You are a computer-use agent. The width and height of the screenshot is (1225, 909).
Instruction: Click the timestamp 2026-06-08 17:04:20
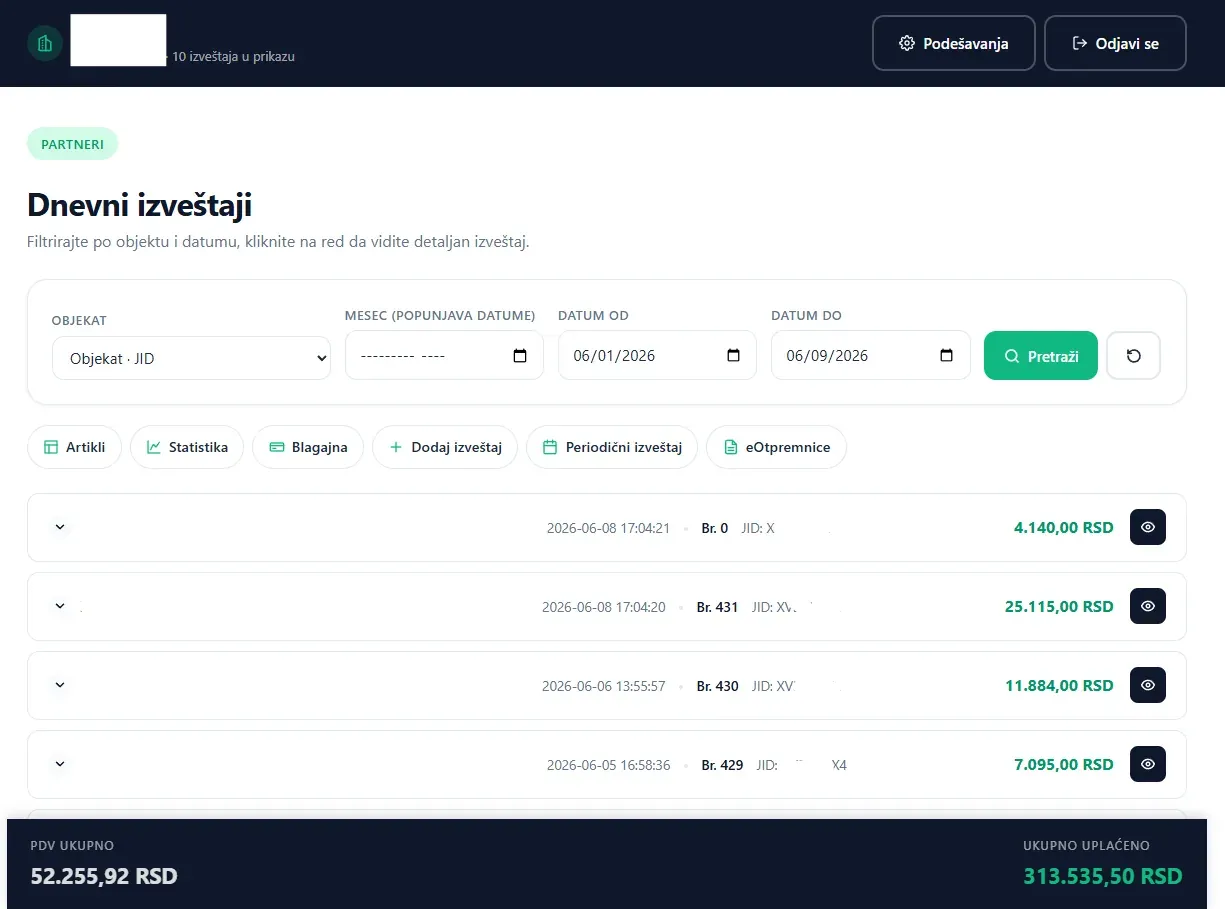(604, 607)
